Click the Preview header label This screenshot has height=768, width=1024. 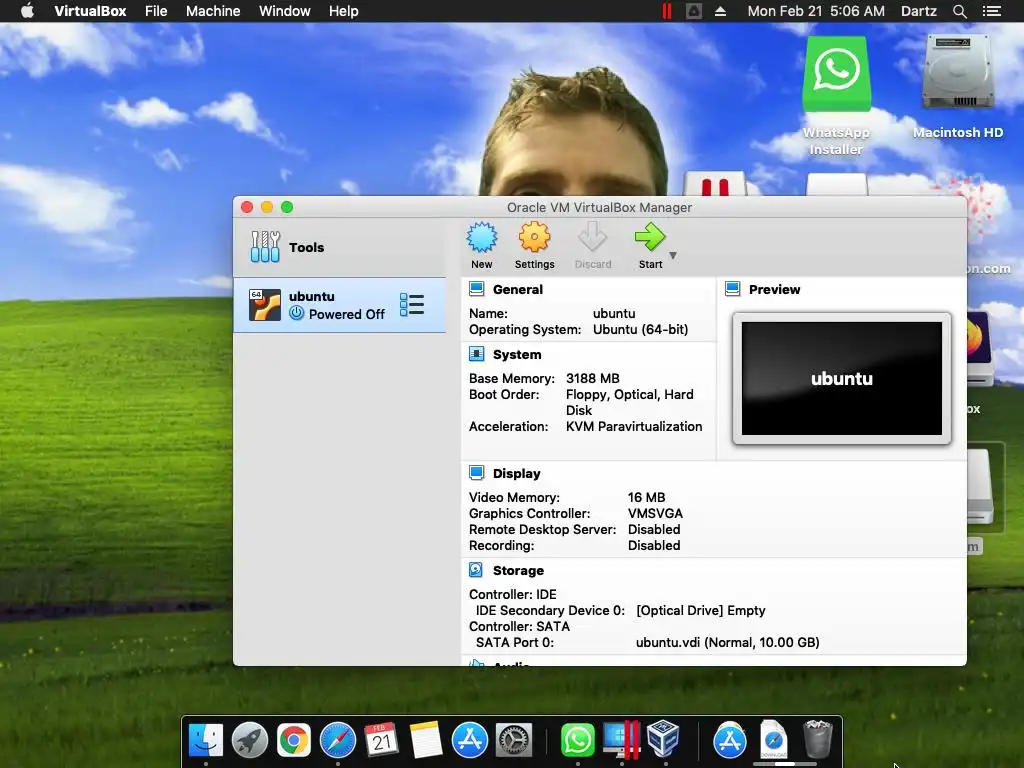click(x=775, y=289)
